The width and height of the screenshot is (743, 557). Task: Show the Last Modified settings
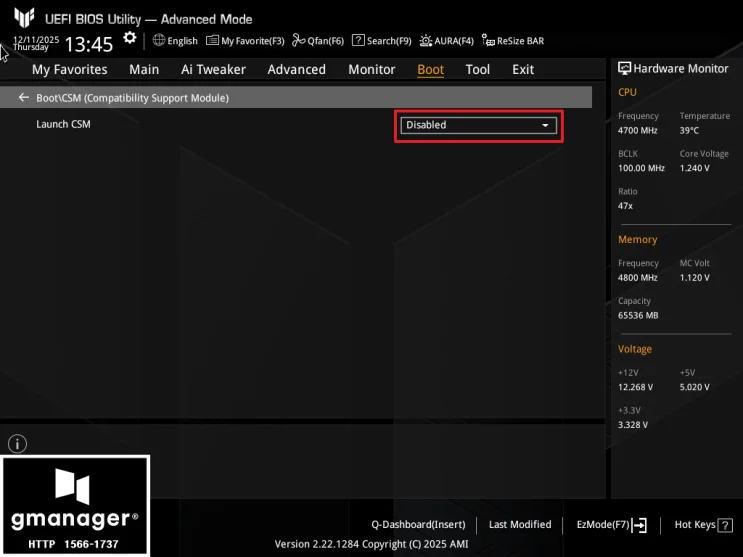(520, 525)
